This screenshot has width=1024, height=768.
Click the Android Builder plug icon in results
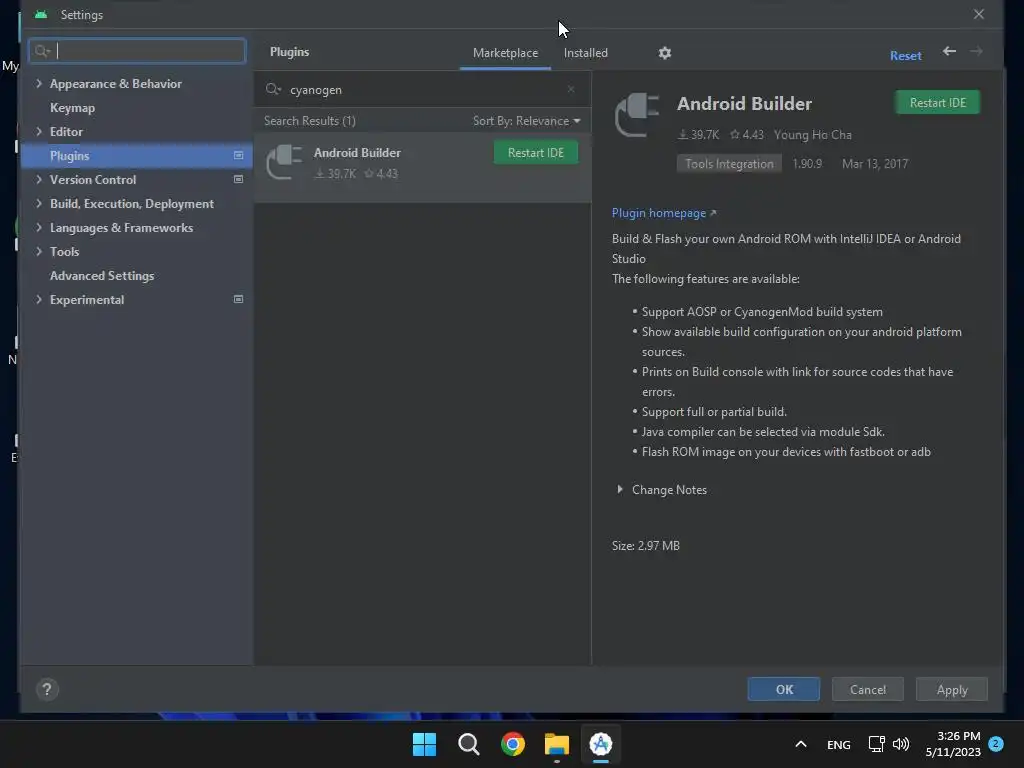click(x=285, y=161)
